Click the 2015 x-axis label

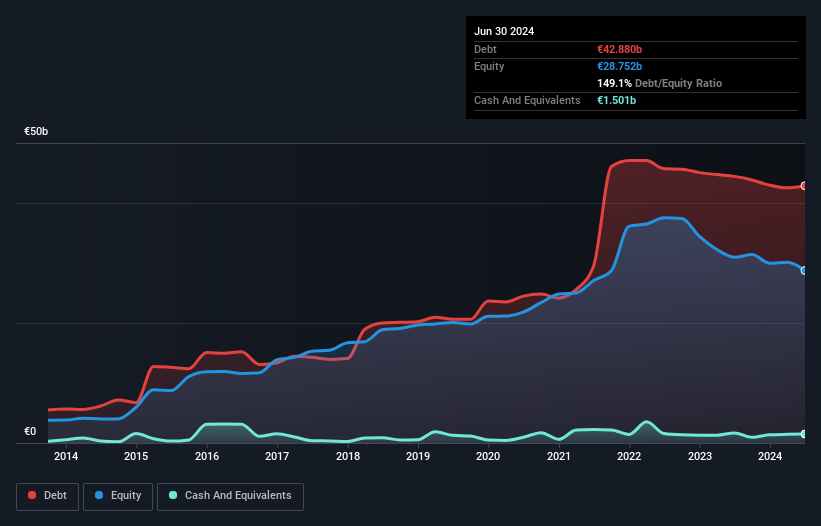pos(136,456)
